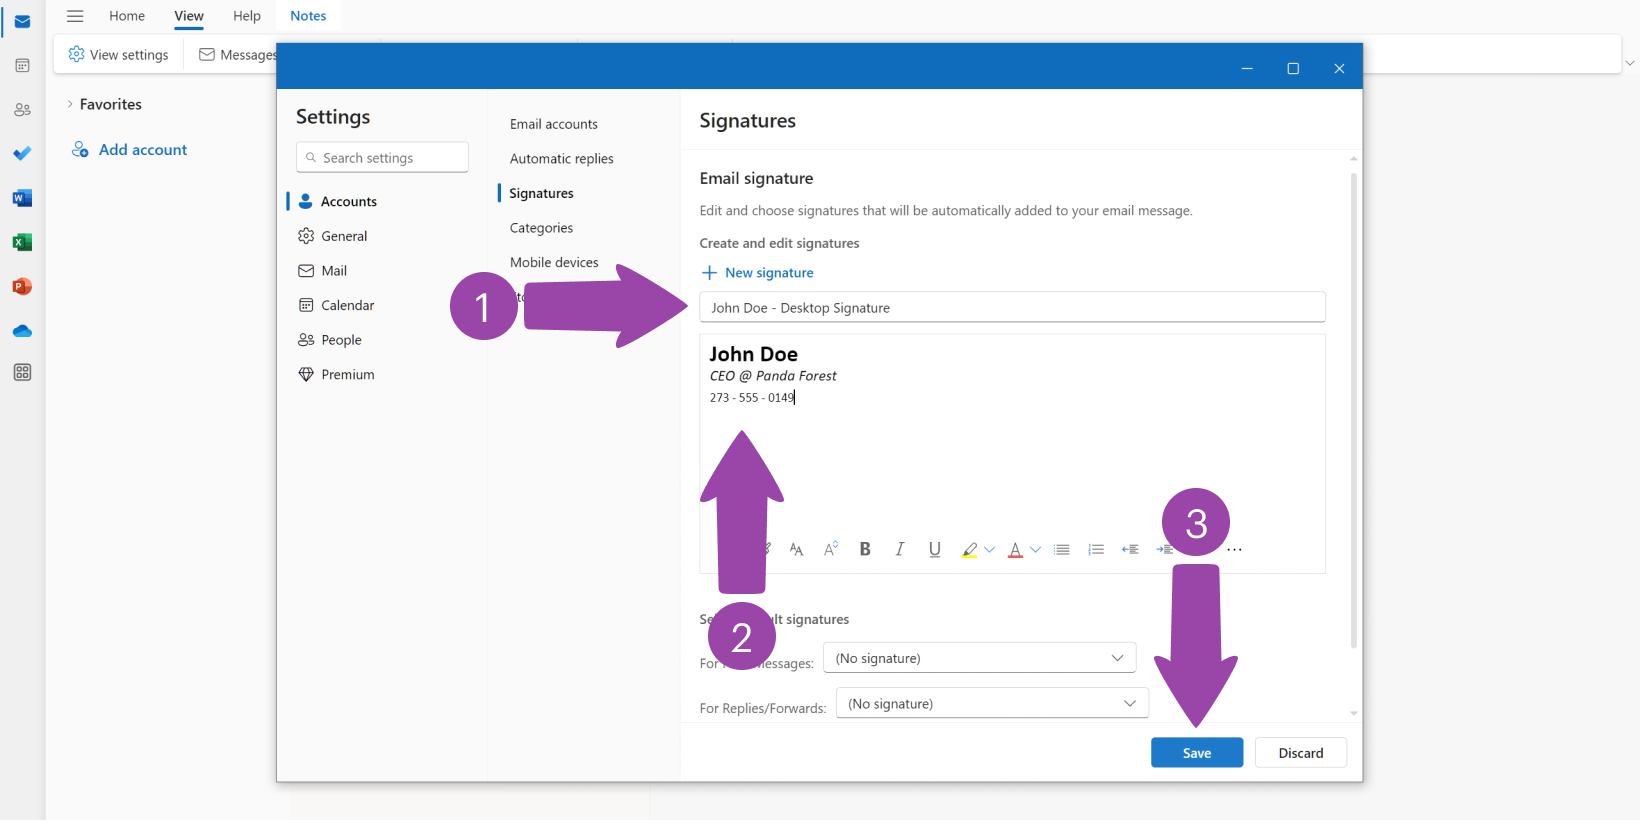Open Email accounts settings page
This screenshot has width=1640, height=829.
pos(554,124)
